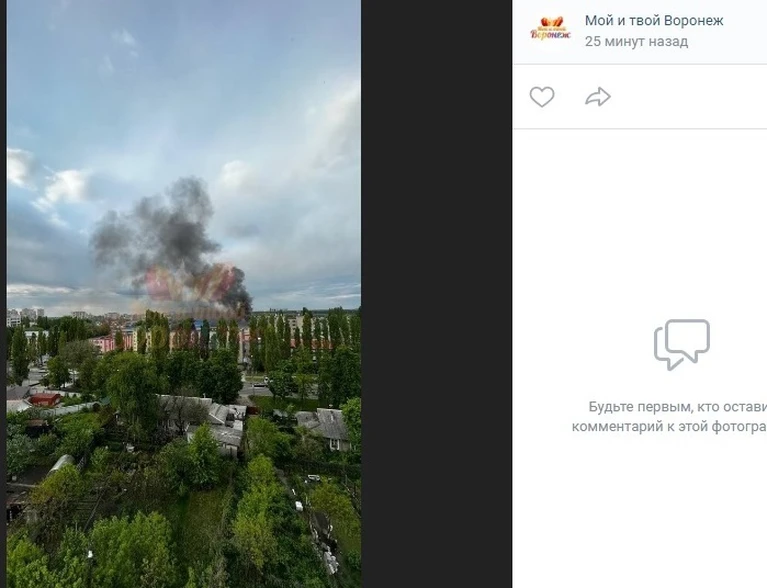
Task: Click the road visible between the trees
Action: (x=257, y=390)
